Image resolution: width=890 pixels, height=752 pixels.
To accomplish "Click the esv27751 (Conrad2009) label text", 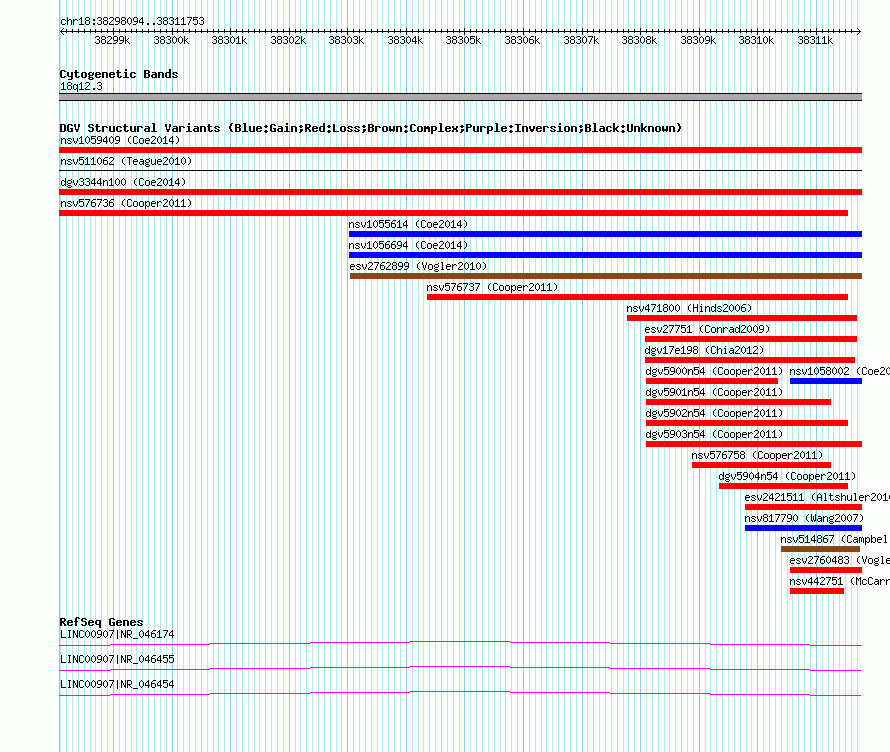I will tap(707, 329).
